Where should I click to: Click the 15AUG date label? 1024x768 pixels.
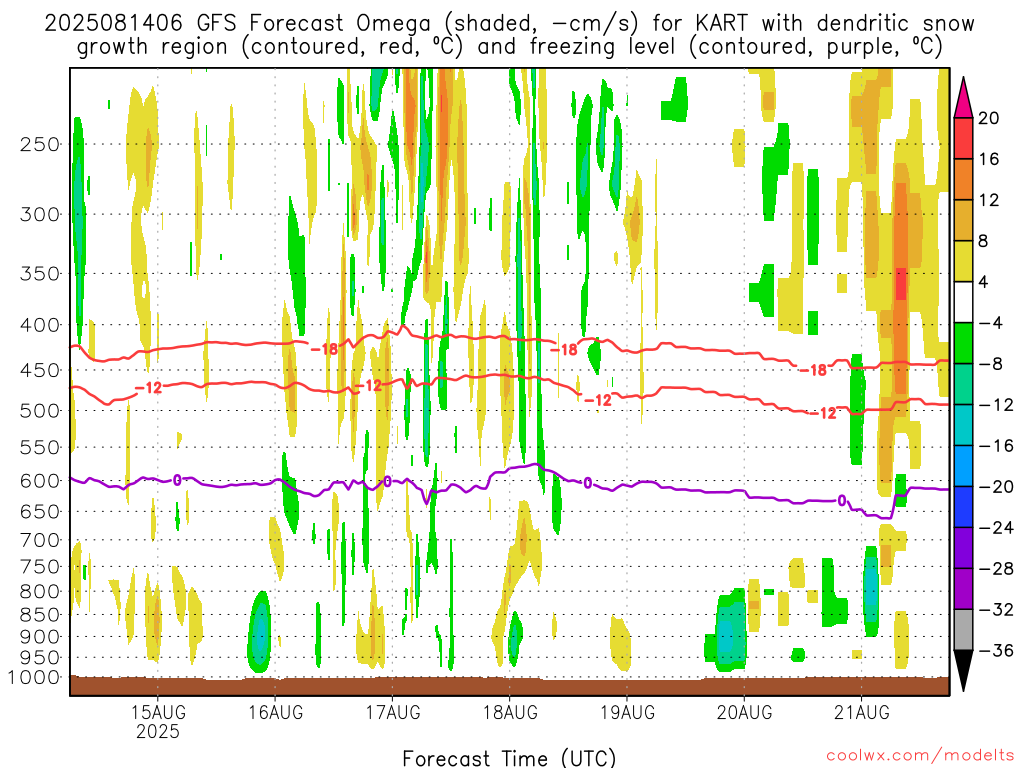[158, 712]
